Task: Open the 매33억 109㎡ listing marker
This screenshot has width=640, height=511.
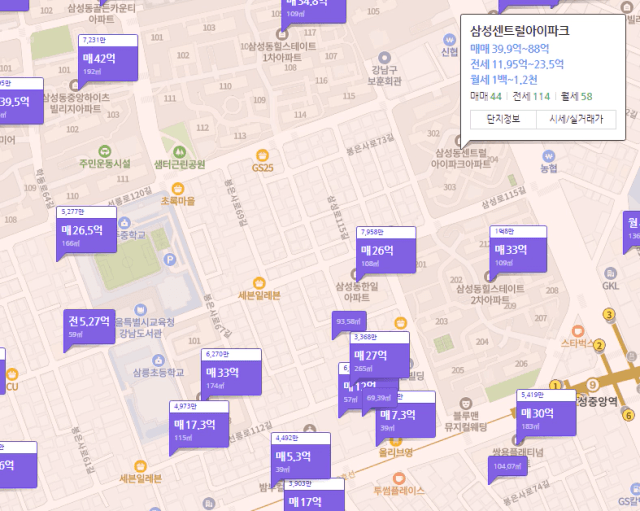Action: coord(518,249)
